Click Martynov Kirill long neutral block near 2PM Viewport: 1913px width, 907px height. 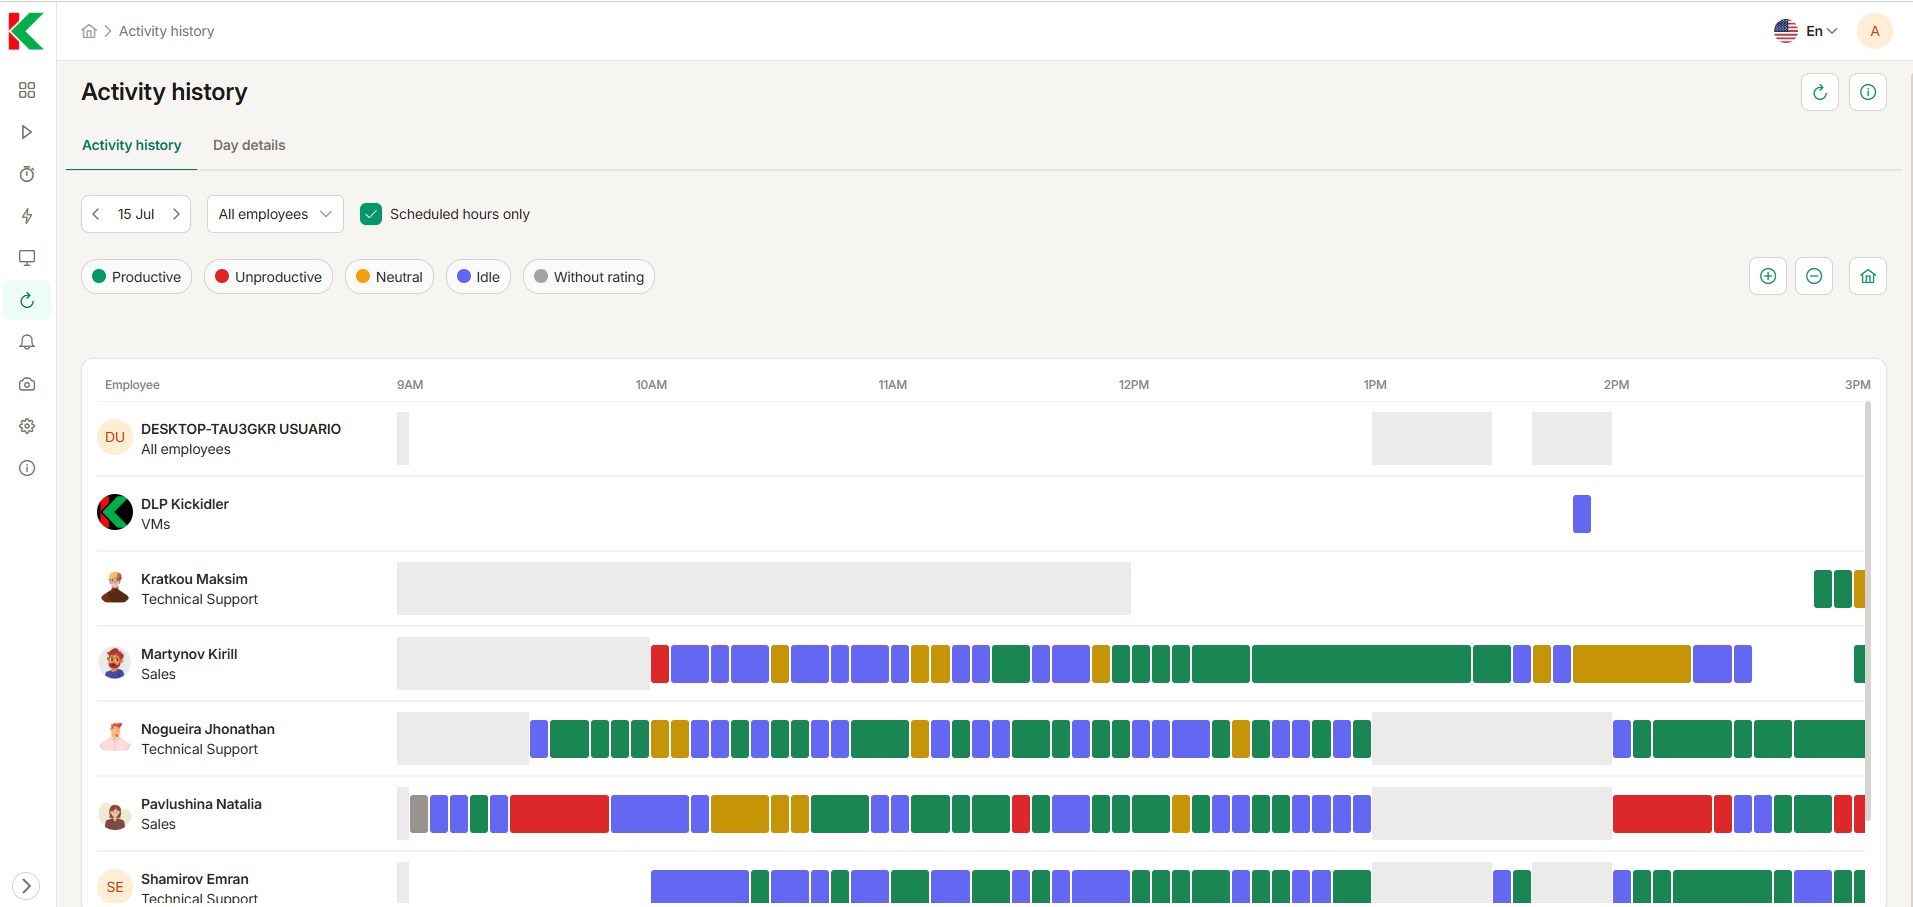coord(1632,664)
